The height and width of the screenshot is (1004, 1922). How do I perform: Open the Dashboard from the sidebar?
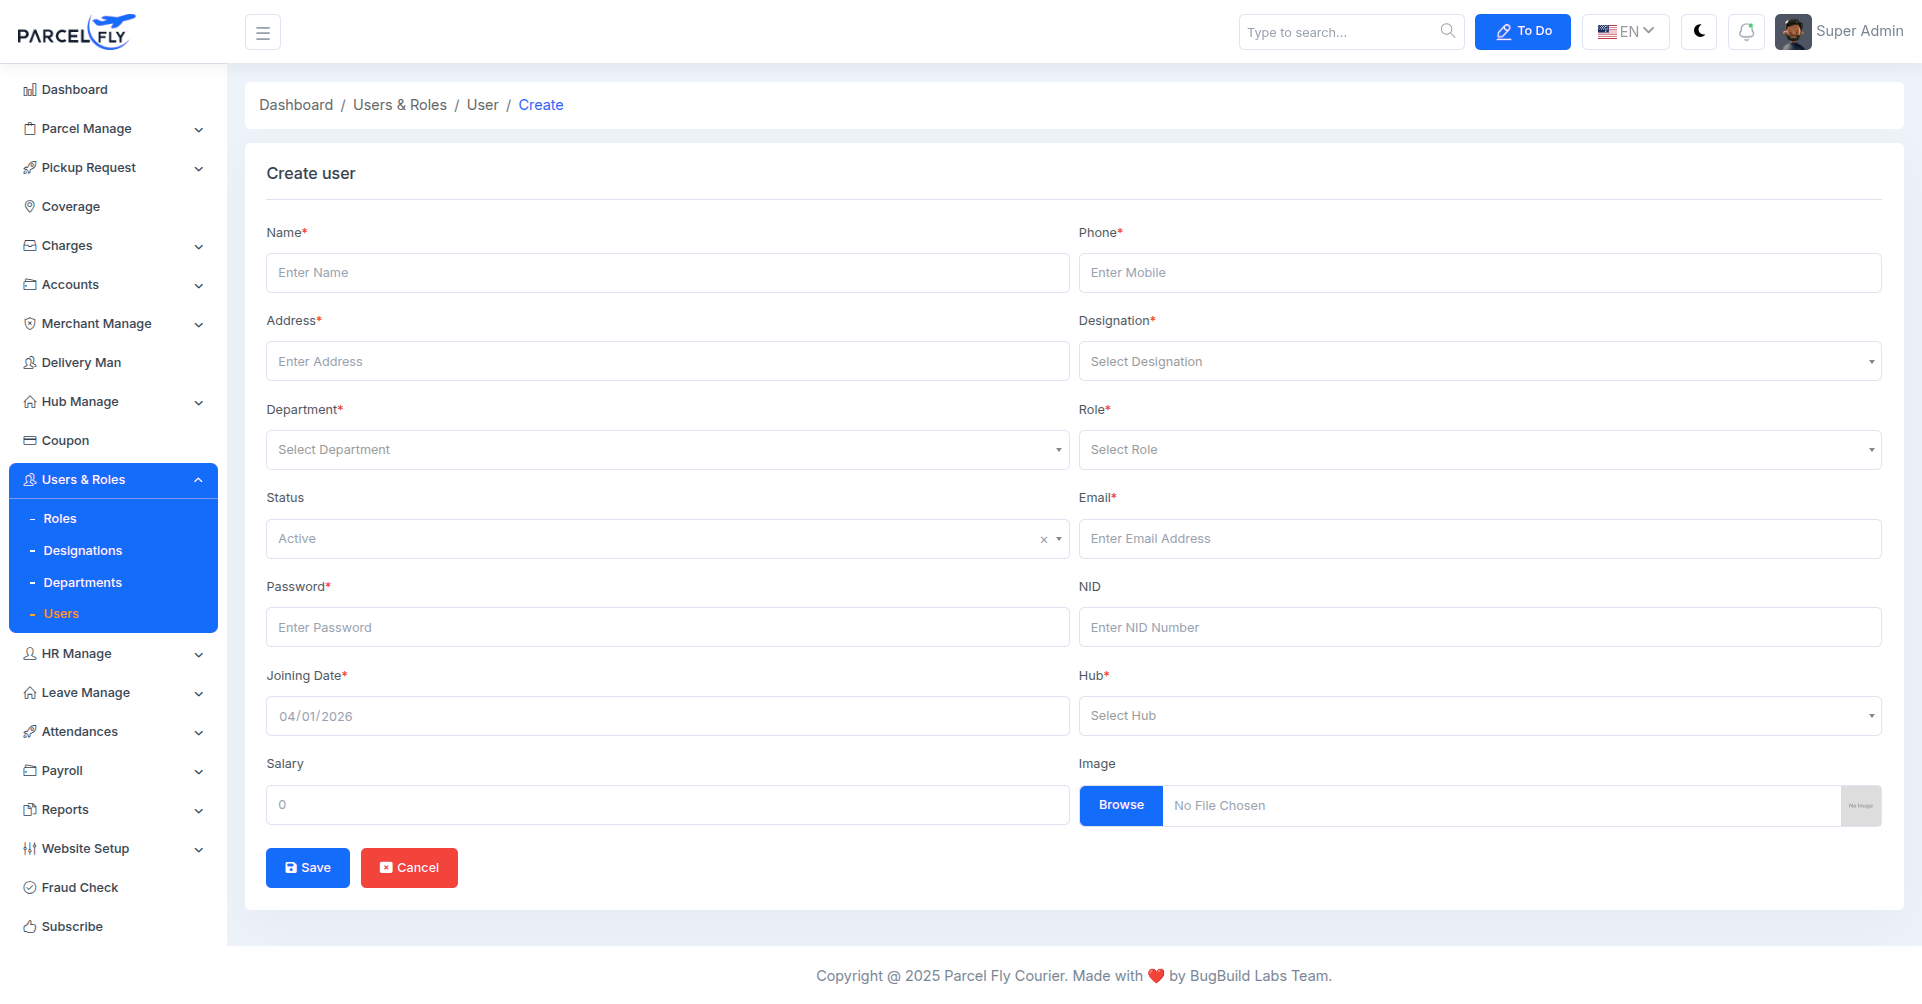[x=74, y=89]
